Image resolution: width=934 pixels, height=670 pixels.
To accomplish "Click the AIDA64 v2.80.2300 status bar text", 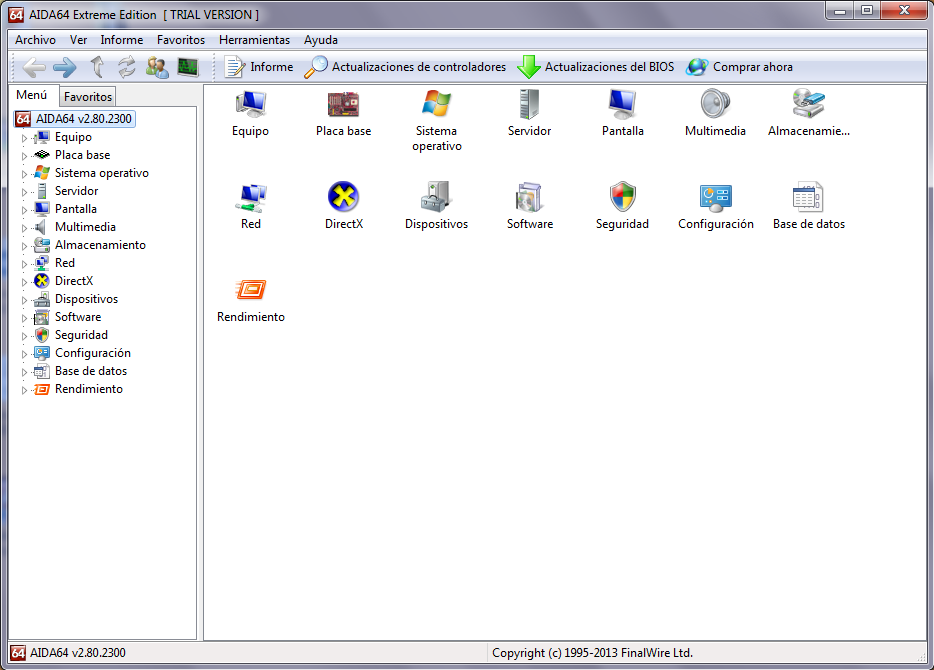I will (x=77, y=653).
